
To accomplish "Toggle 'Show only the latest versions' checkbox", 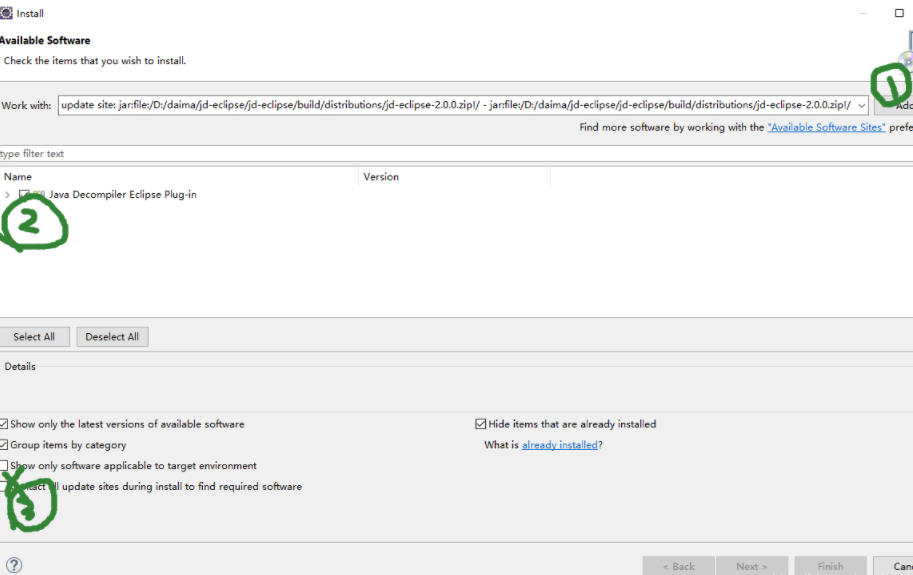I will pyautogui.click(x=5, y=424).
